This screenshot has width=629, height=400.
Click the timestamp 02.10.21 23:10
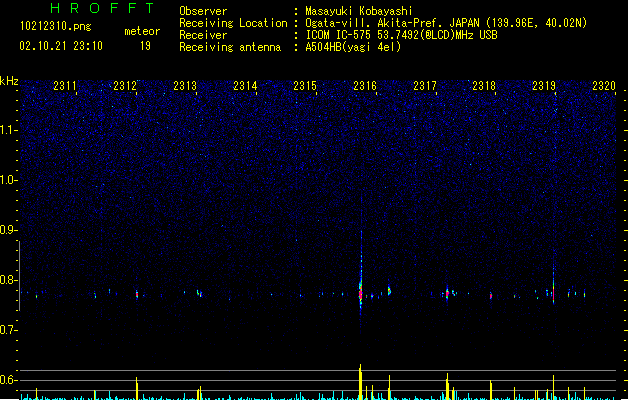click(x=61, y=46)
